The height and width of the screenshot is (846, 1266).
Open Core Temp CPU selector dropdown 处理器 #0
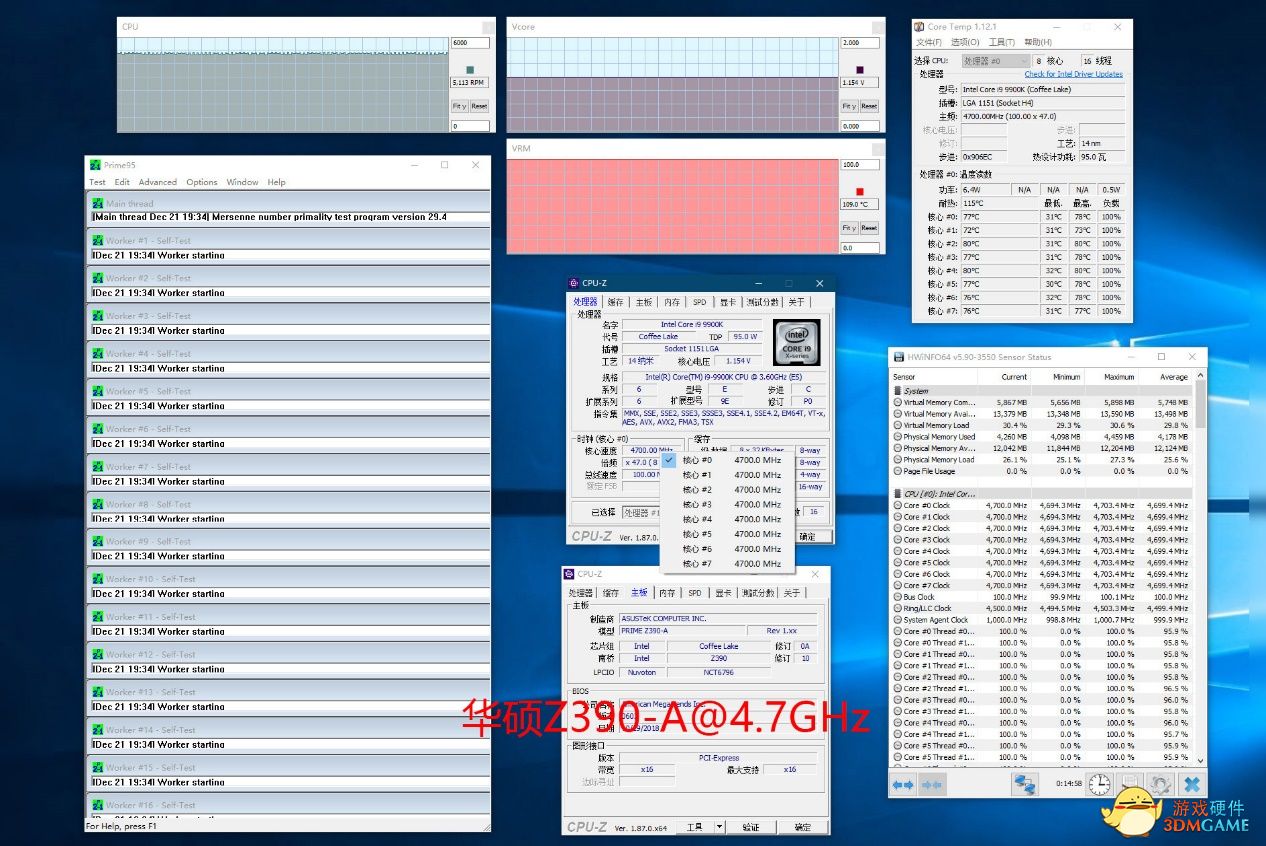(993, 61)
